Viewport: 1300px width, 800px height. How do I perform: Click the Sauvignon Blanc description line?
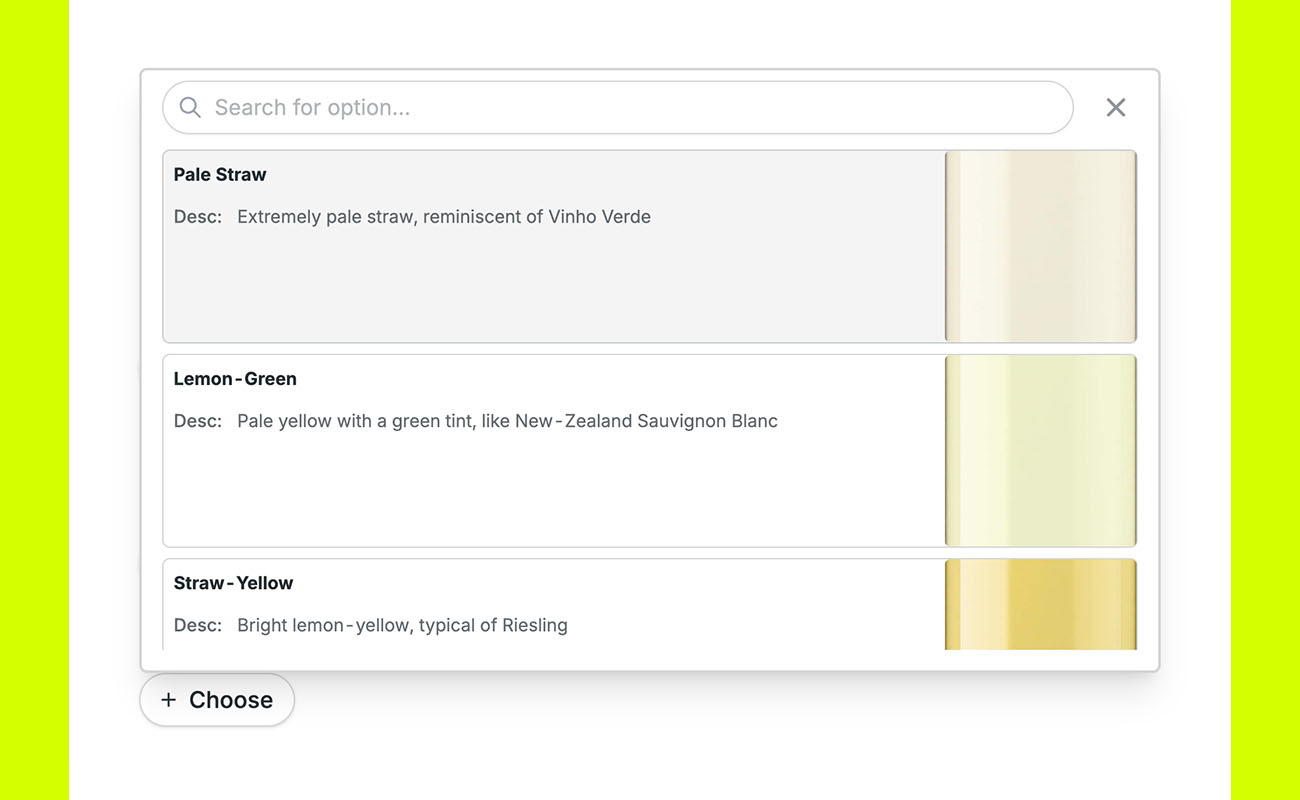click(507, 421)
